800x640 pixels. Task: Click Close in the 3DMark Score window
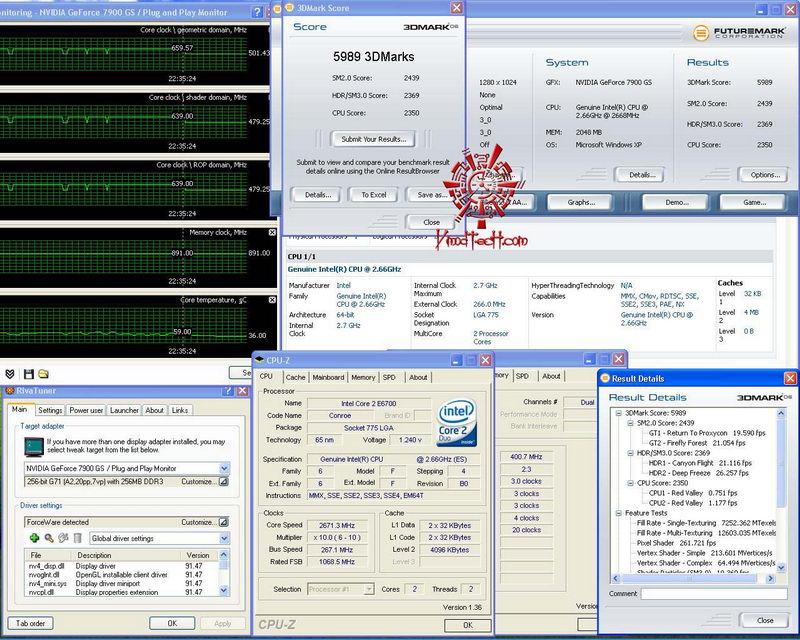(x=431, y=222)
